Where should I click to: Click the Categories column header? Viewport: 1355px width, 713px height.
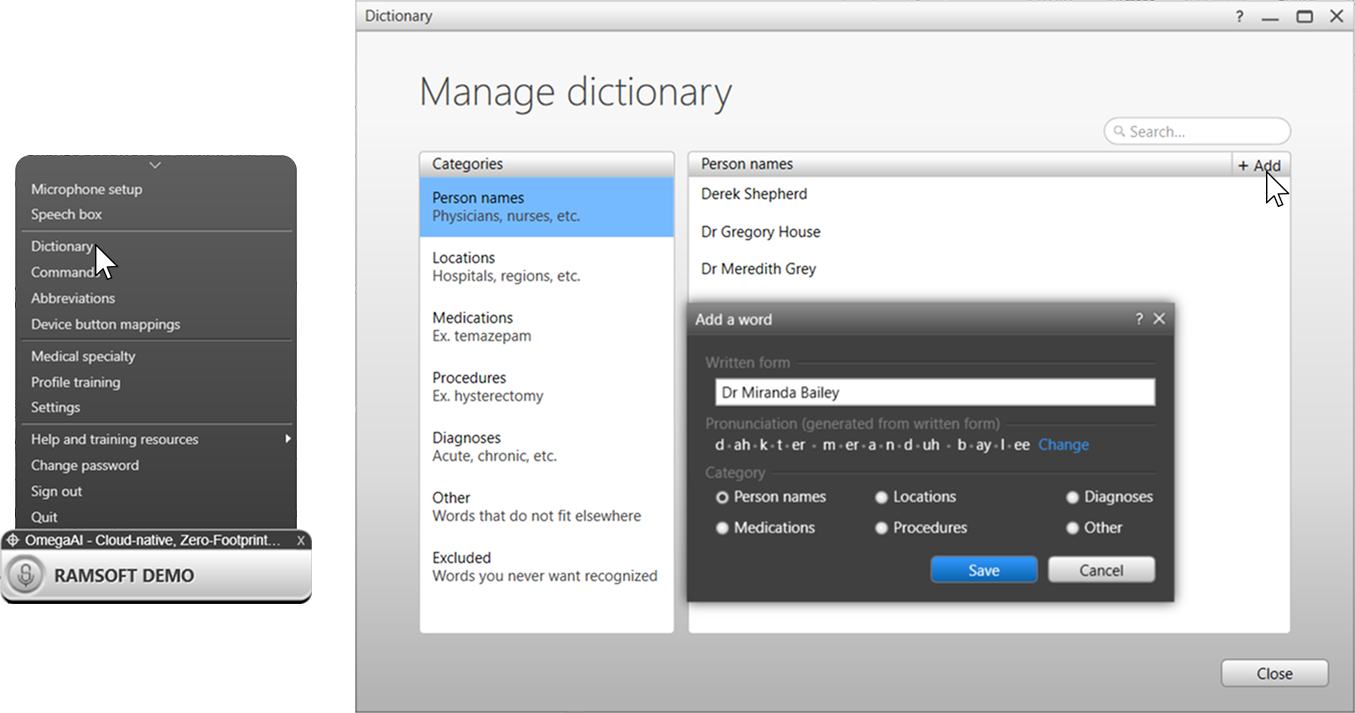(x=547, y=164)
